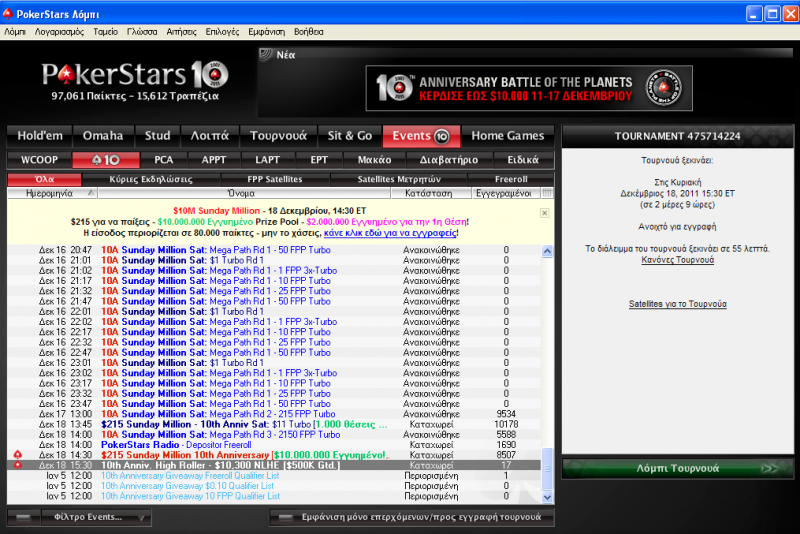Select the 10th Anniversary Giveaway Freeroll Qualifier List row
Screen dimensions: 800x534
[274, 475]
